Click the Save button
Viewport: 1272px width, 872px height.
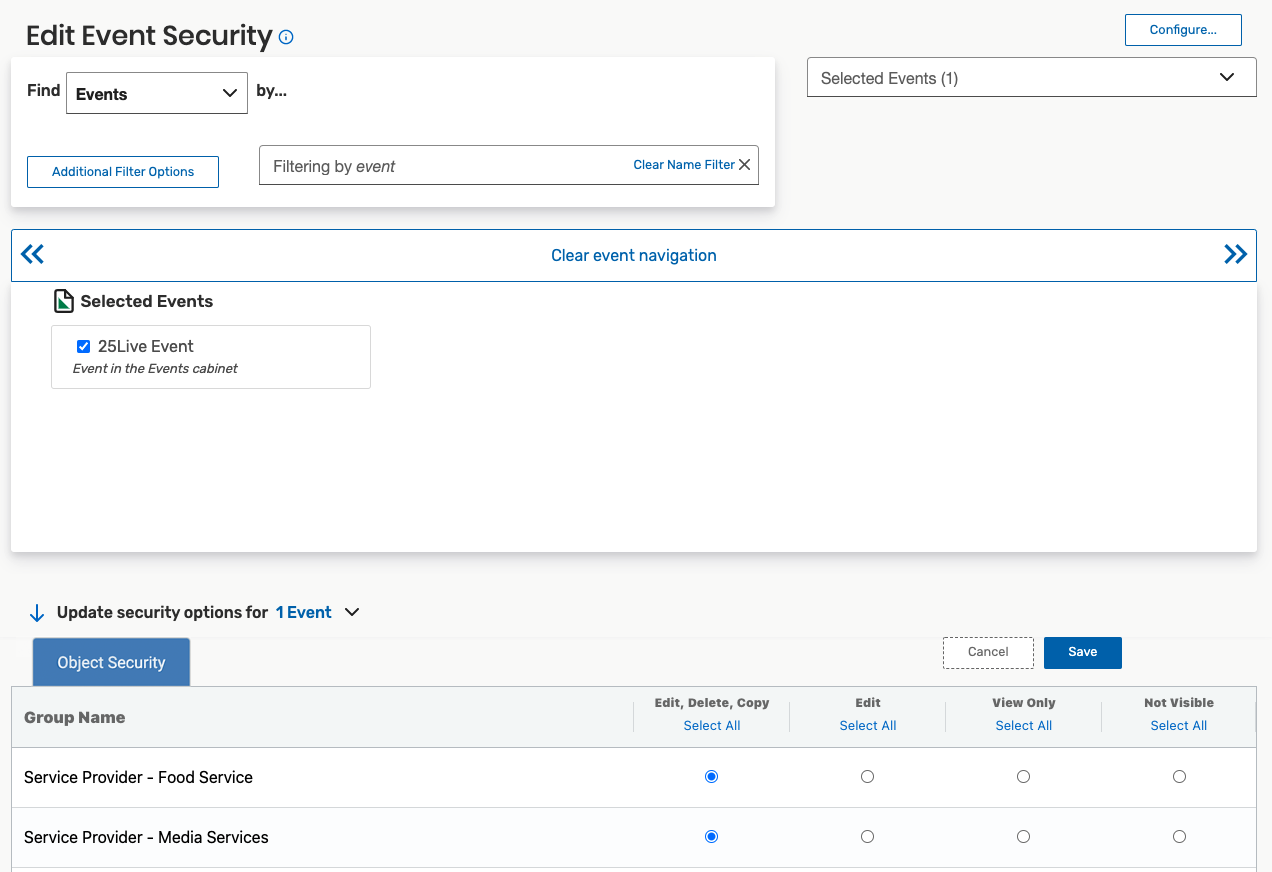1082,652
